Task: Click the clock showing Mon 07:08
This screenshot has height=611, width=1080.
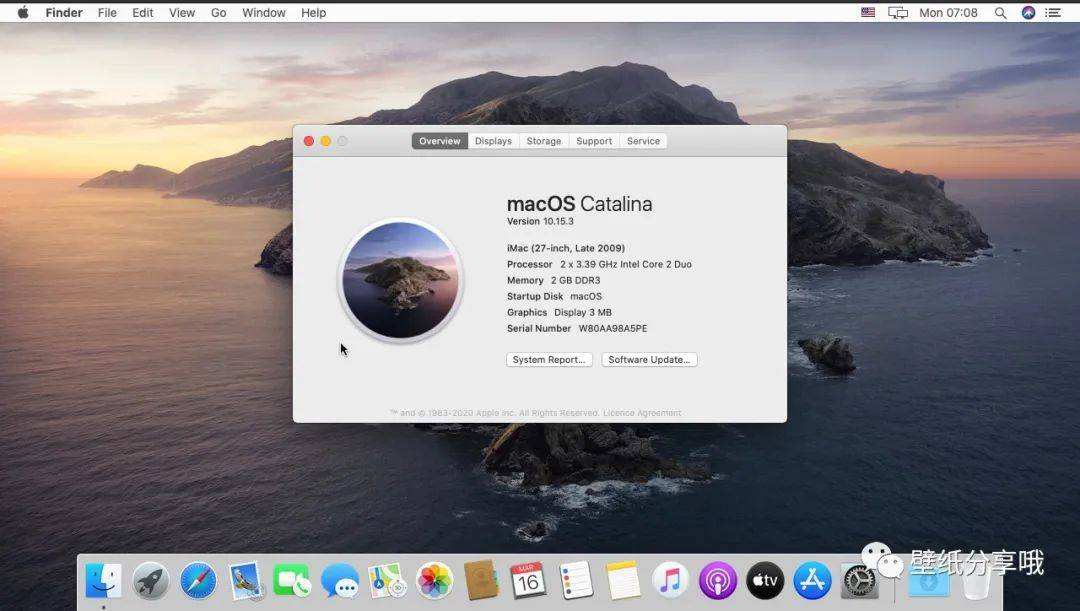Action: [x=948, y=12]
